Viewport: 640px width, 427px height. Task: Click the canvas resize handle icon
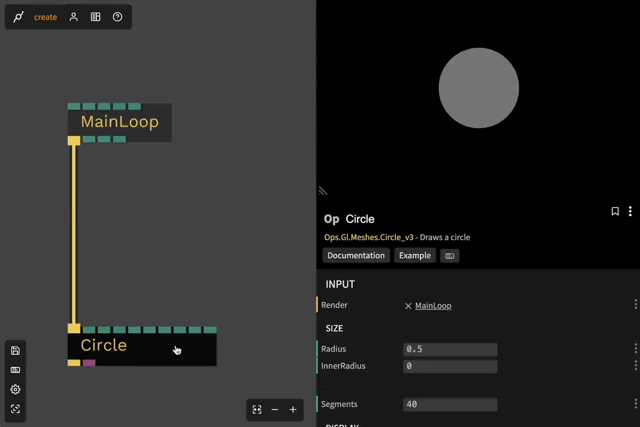pyautogui.click(x=323, y=191)
